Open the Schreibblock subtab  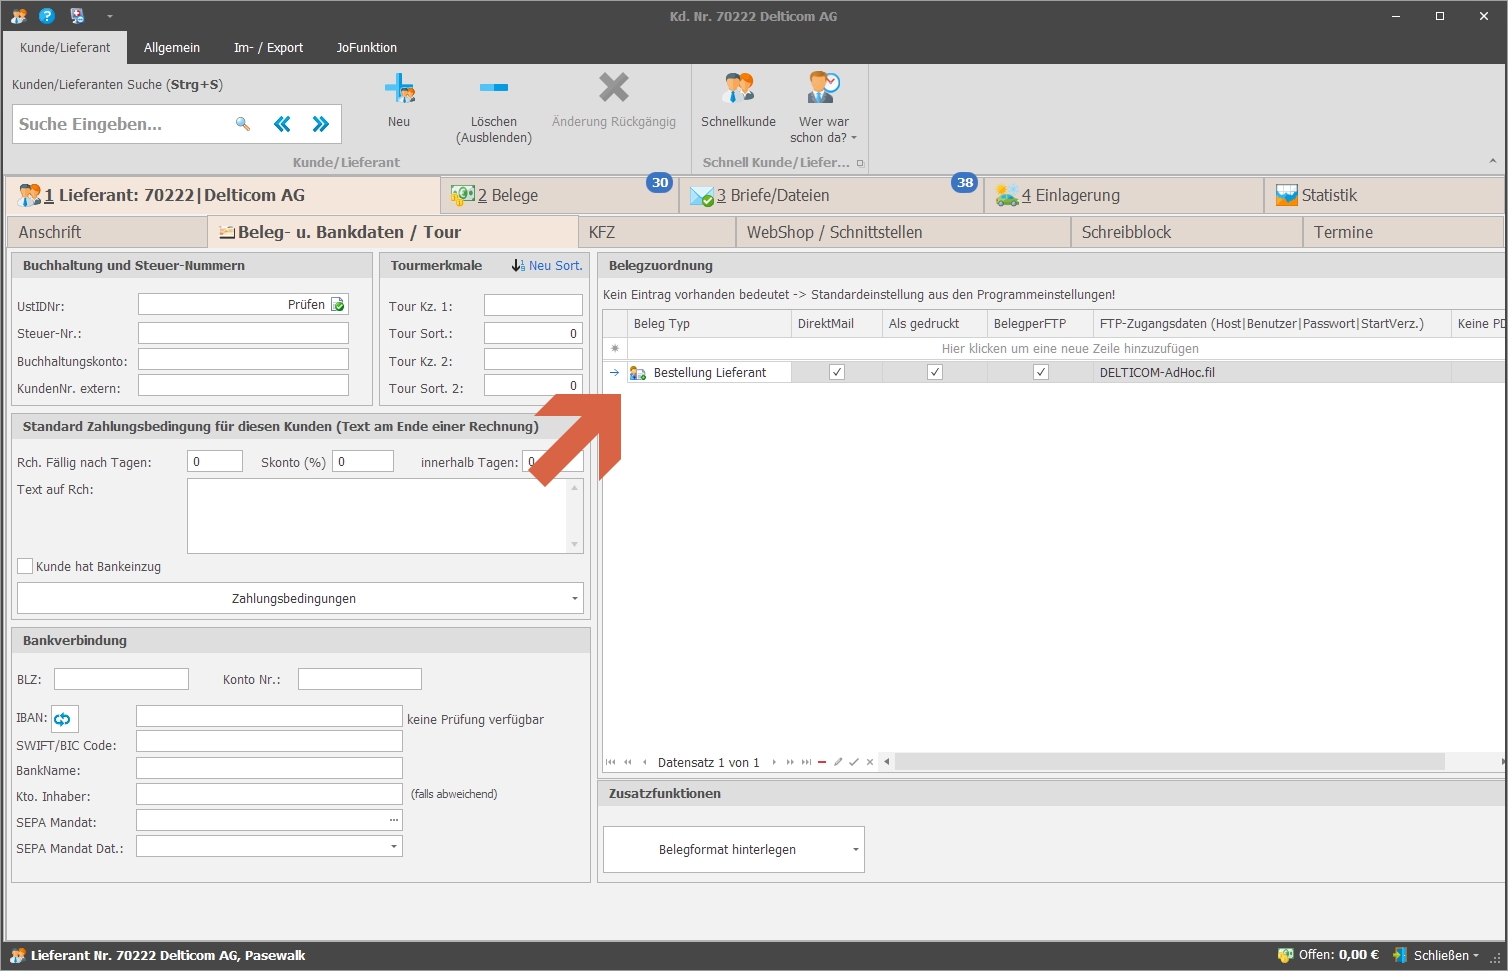click(1187, 232)
